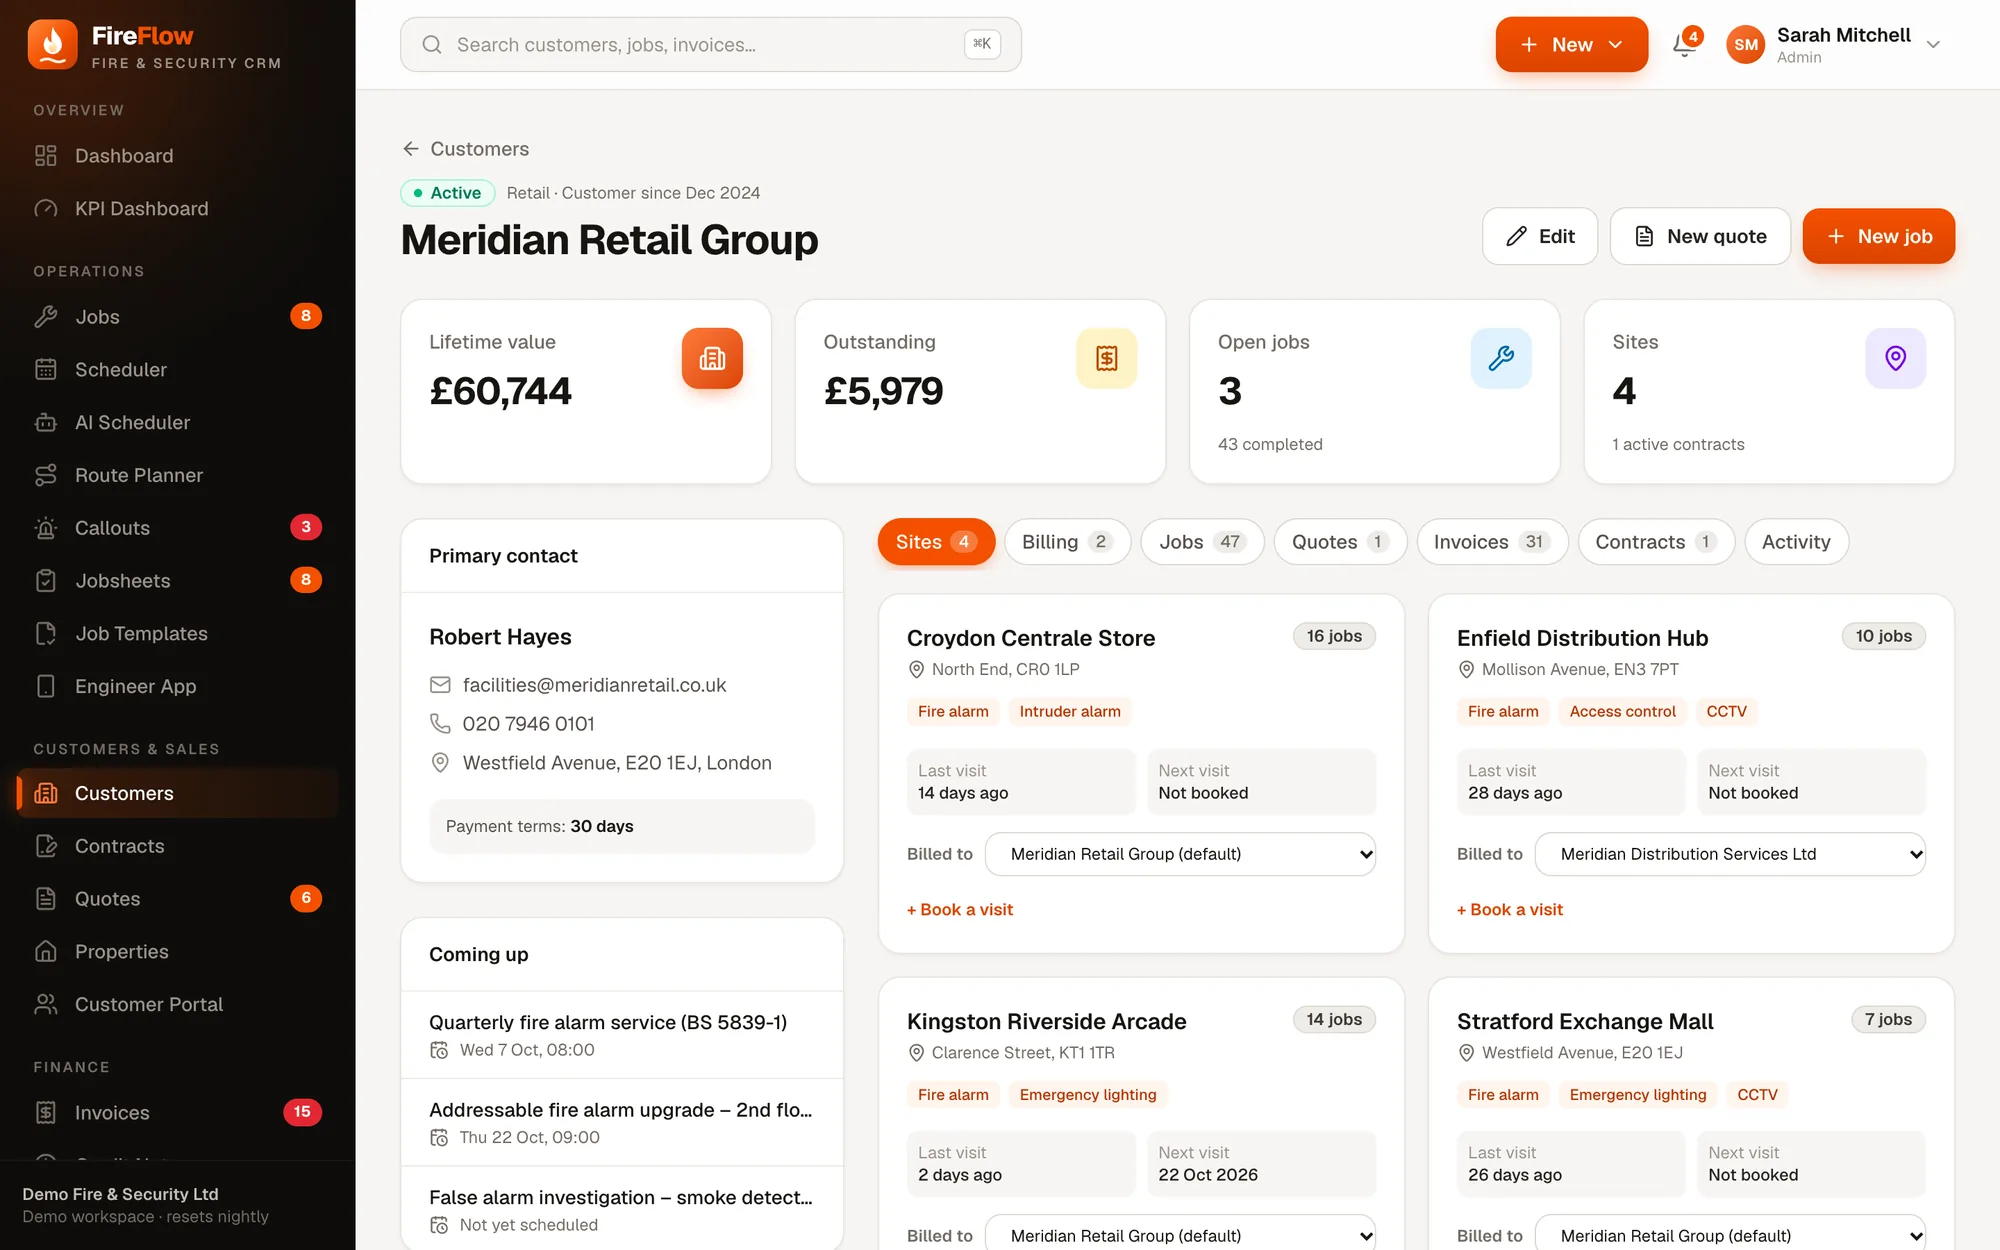Switch to the Activity tab
Viewport: 2000px width, 1250px height.
[1796, 542]
